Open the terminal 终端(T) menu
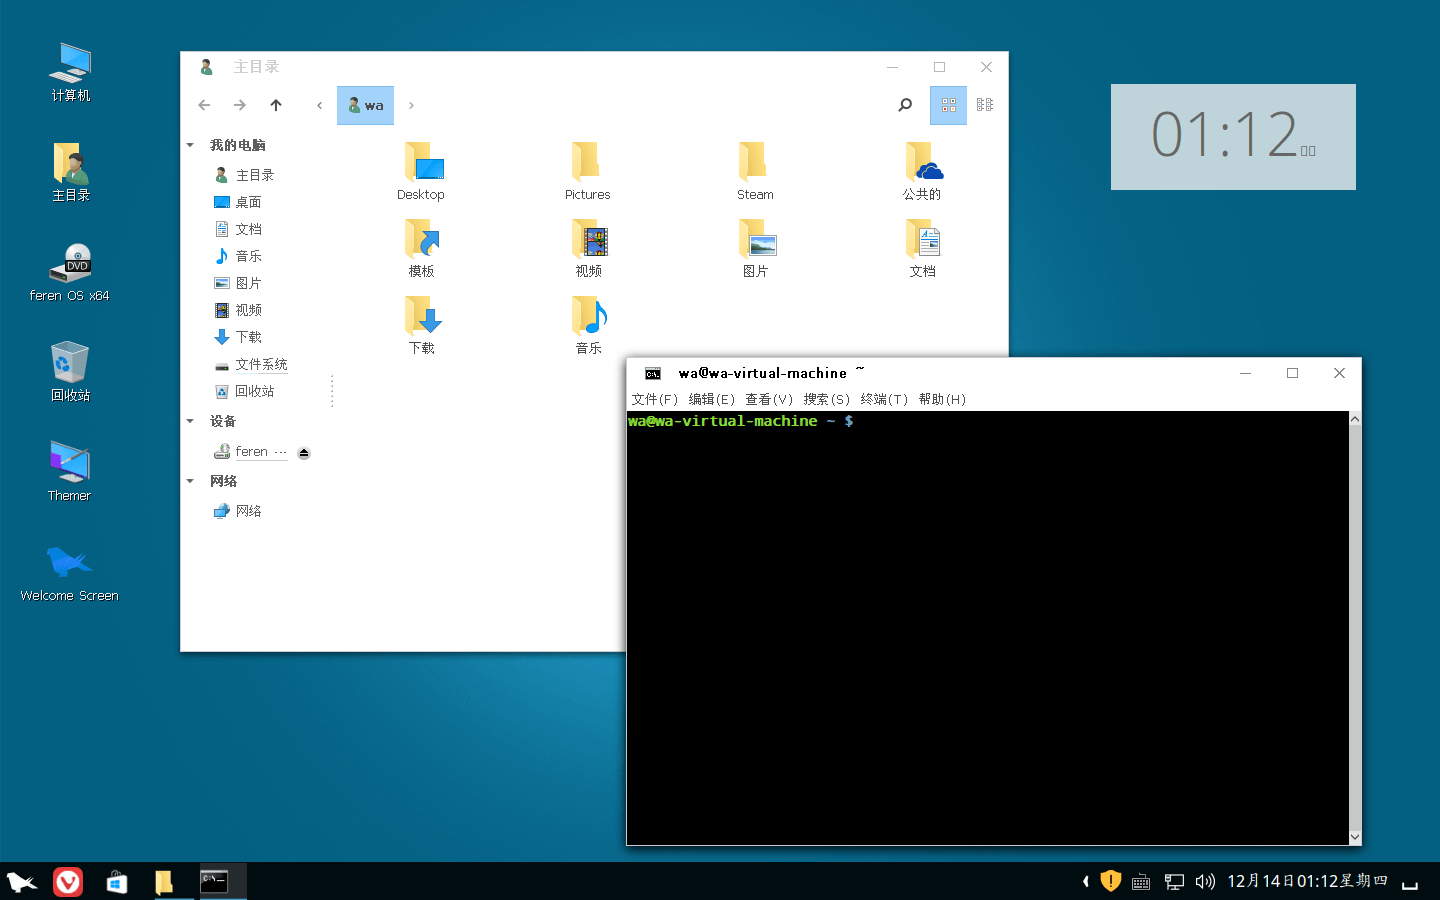This screenshot has width=1440, height=900. 885,399
